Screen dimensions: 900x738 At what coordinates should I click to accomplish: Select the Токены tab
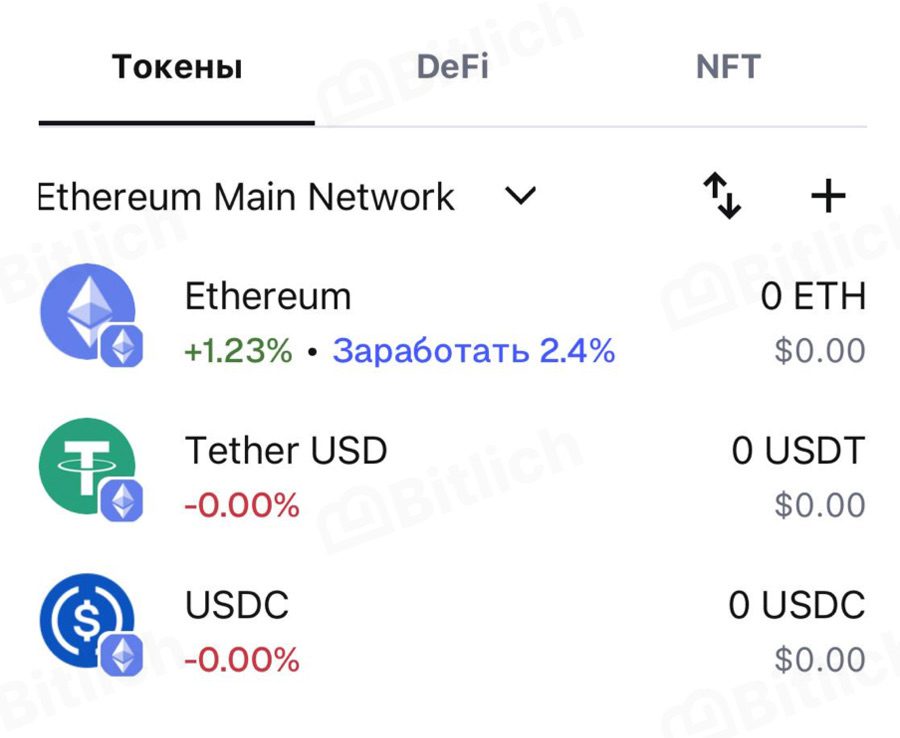pos(177,67)
